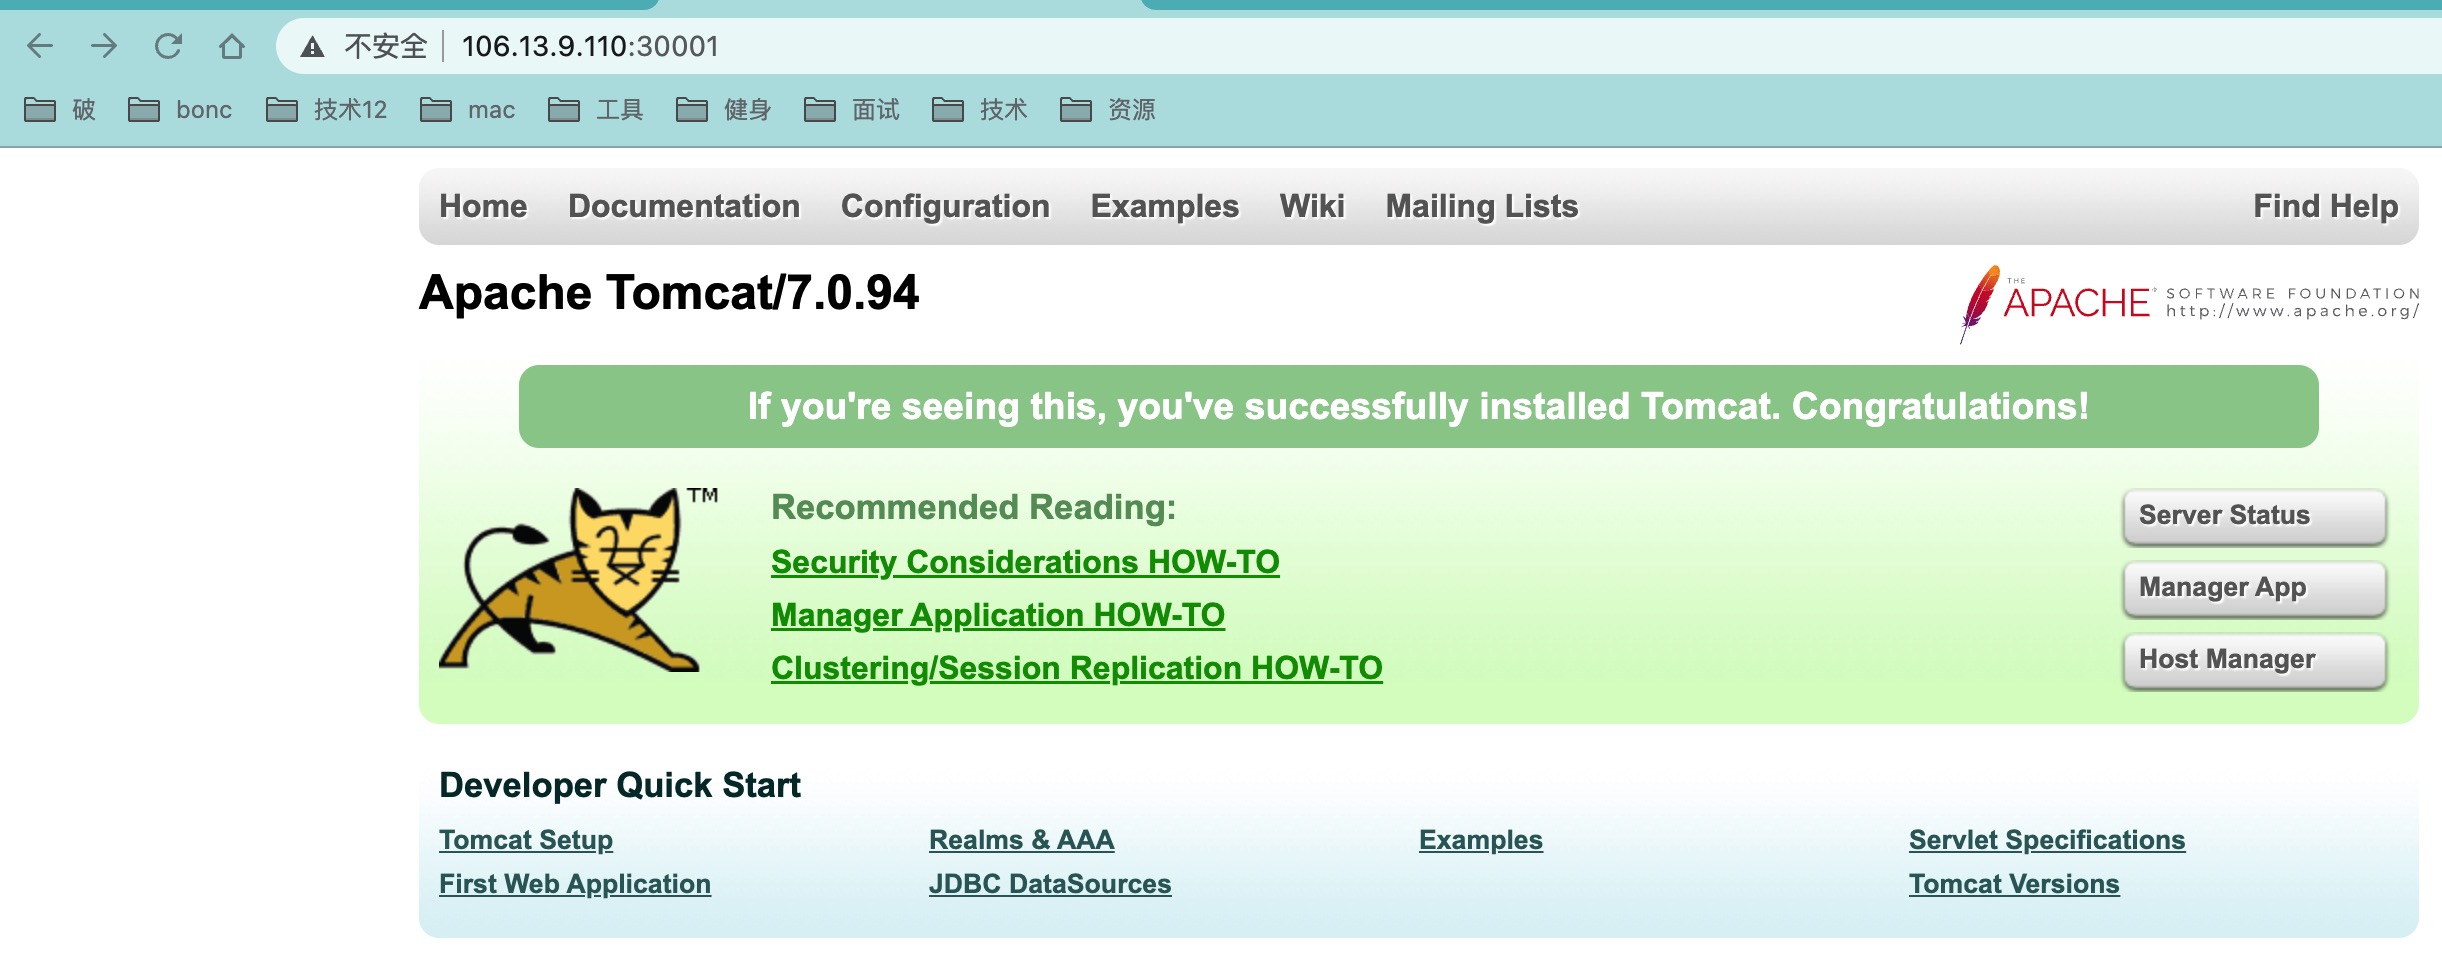Viewport: 2442px width, 958px height.
Task: Open the Tomcat Setup link
Action: pyautogui.click(x=526, y=840)
